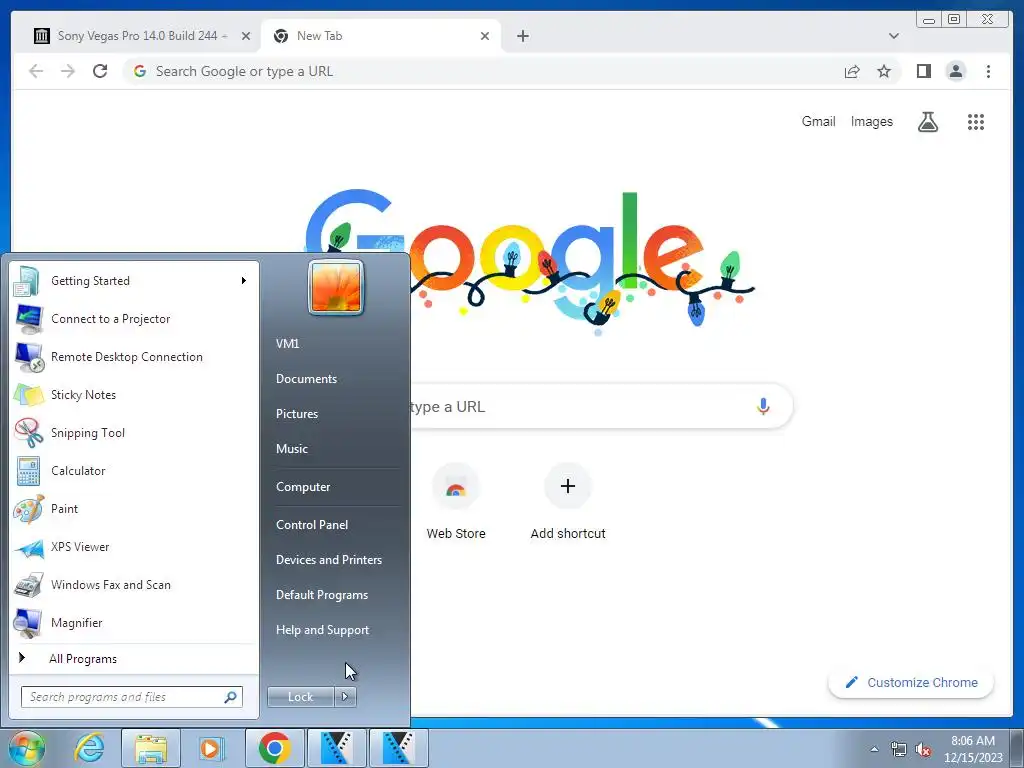Click the Gmail link
The image size is (1024, 768).
click(x=818, y=121)
